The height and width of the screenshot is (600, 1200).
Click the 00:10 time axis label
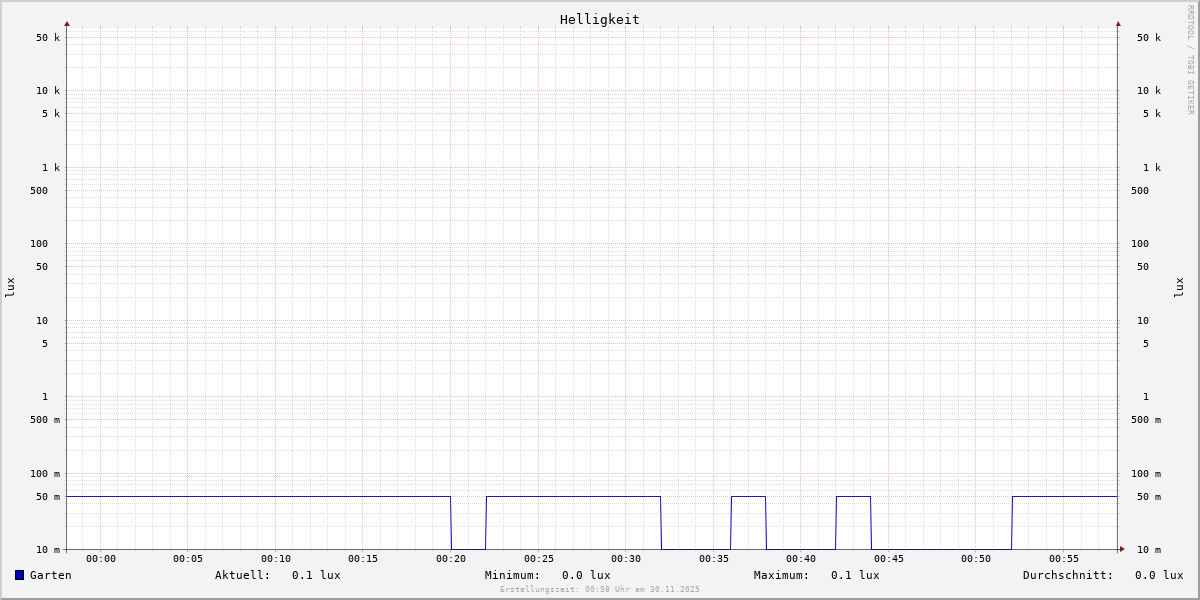tap(276, 559)
